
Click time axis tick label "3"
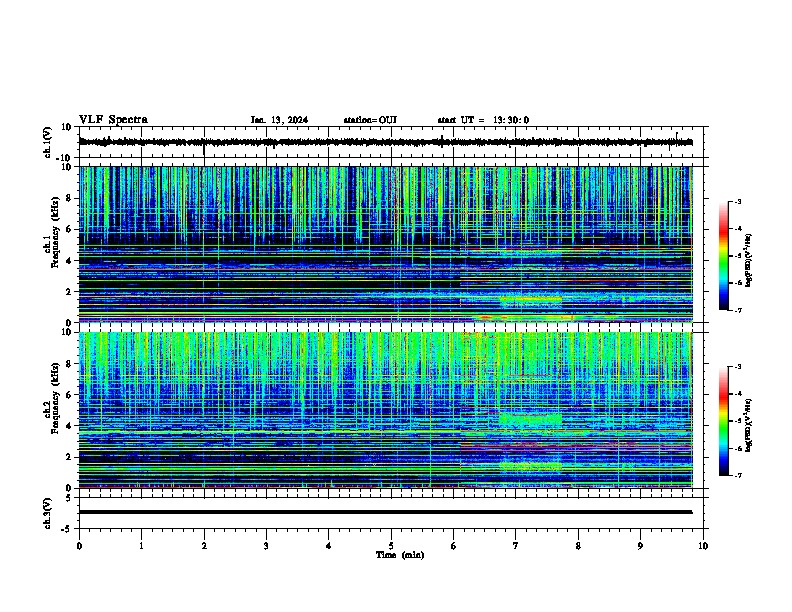[x=266, y=546]
